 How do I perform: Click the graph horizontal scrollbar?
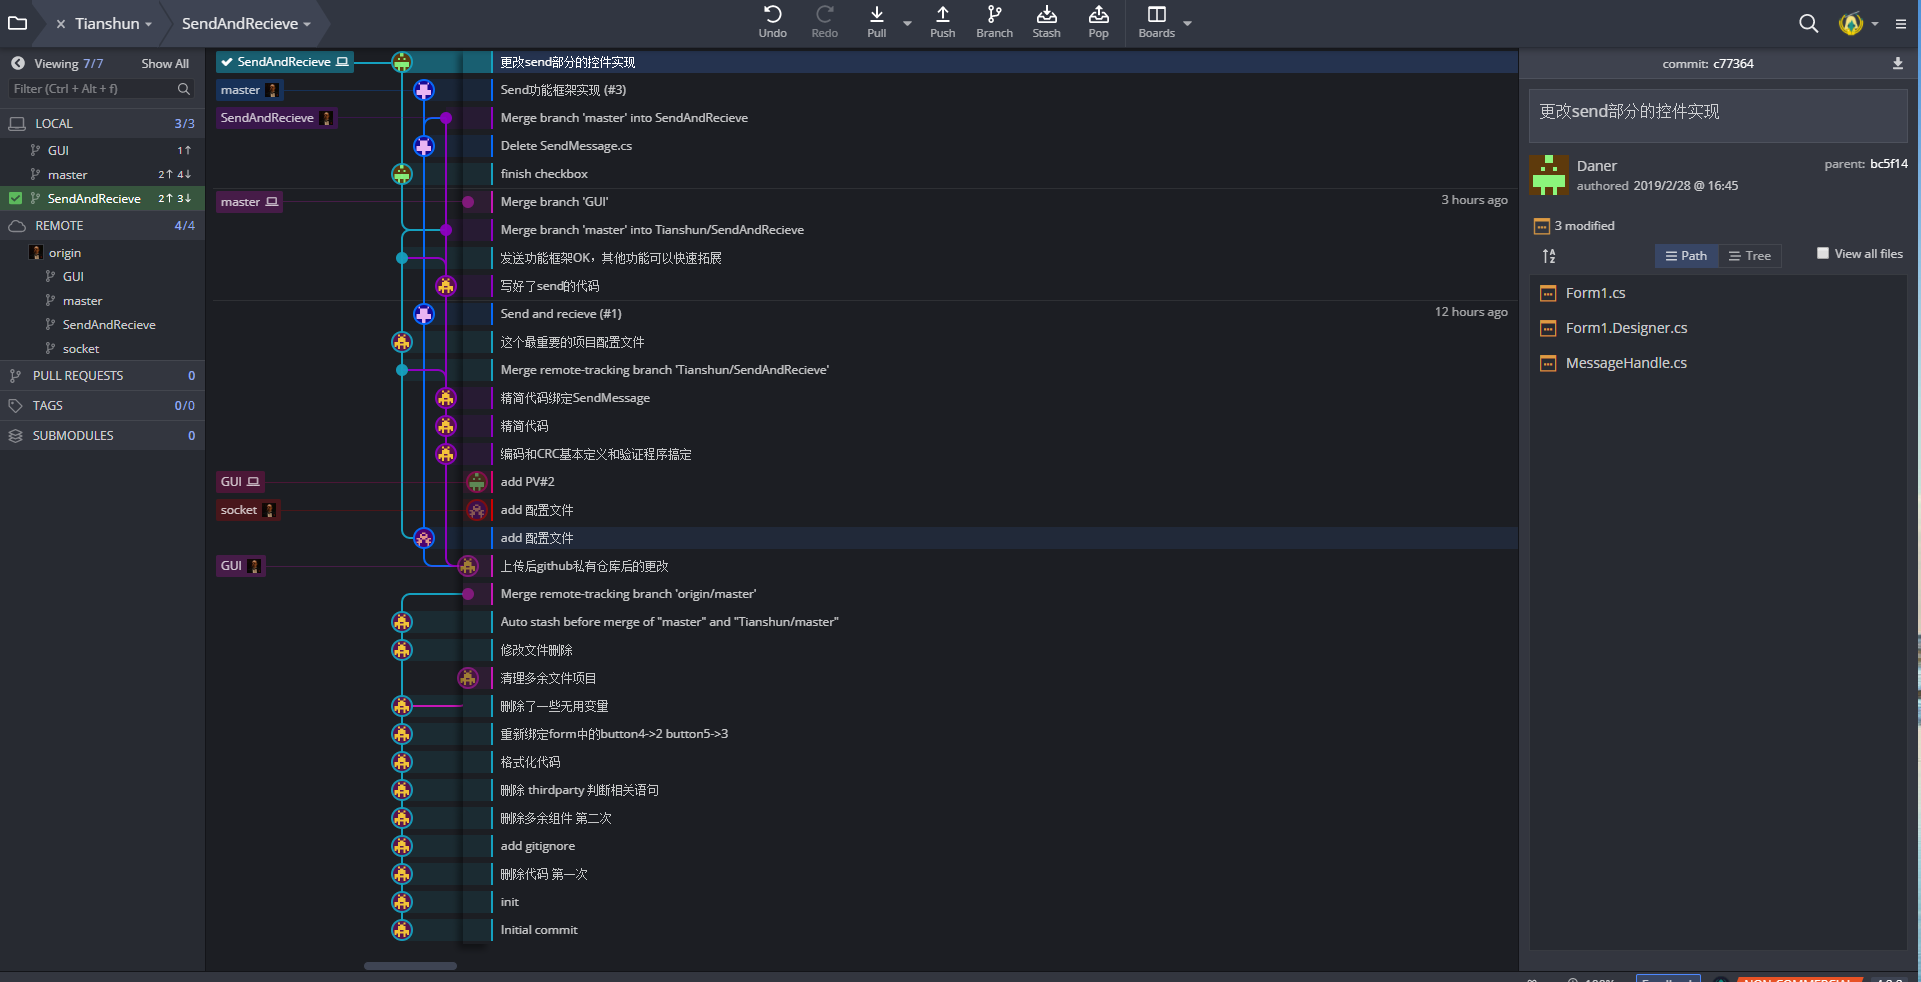tap(410, 966)
